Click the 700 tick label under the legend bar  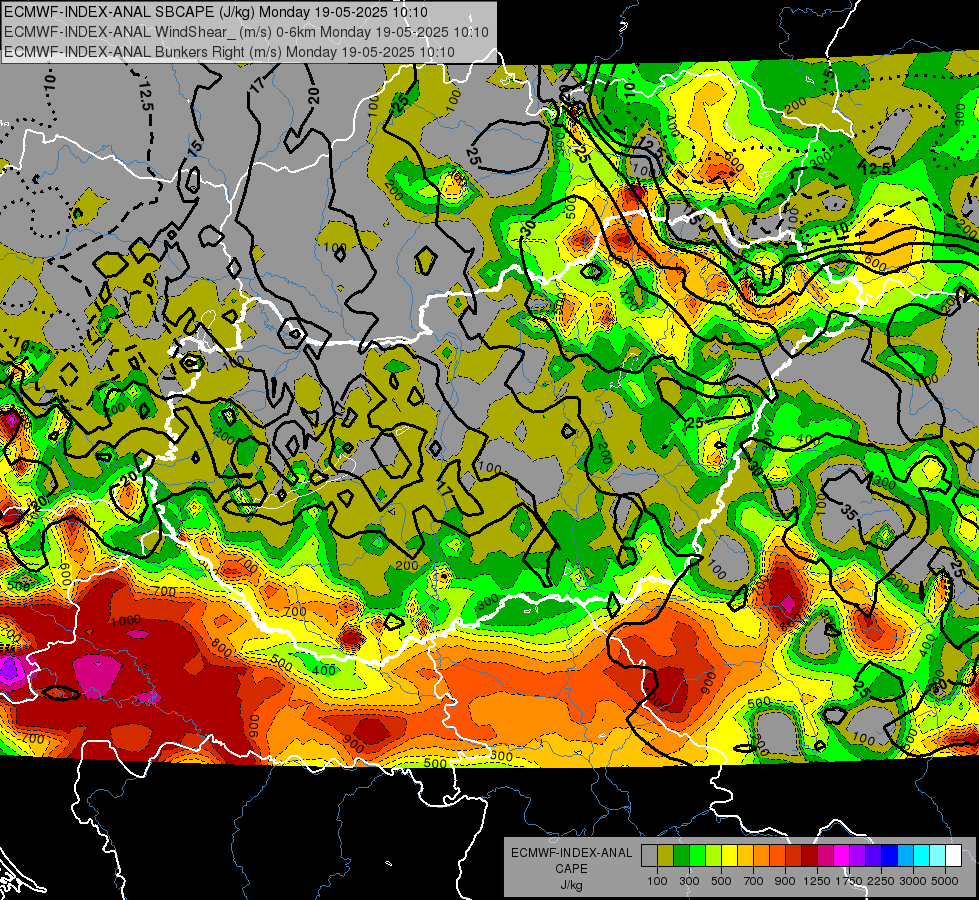click(x=754, y=881)
